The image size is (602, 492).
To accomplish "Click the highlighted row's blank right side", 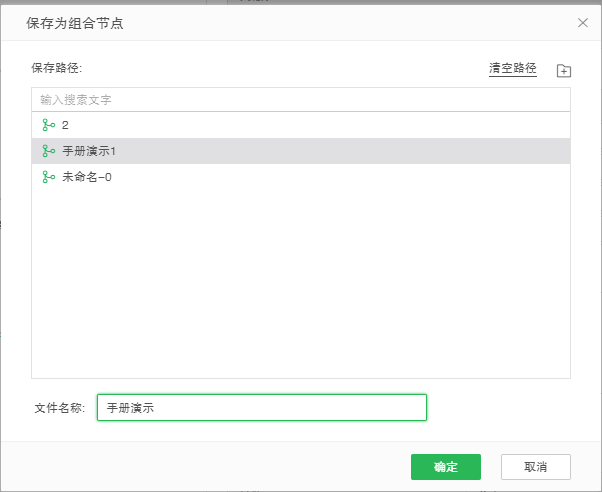I will 400,151.
